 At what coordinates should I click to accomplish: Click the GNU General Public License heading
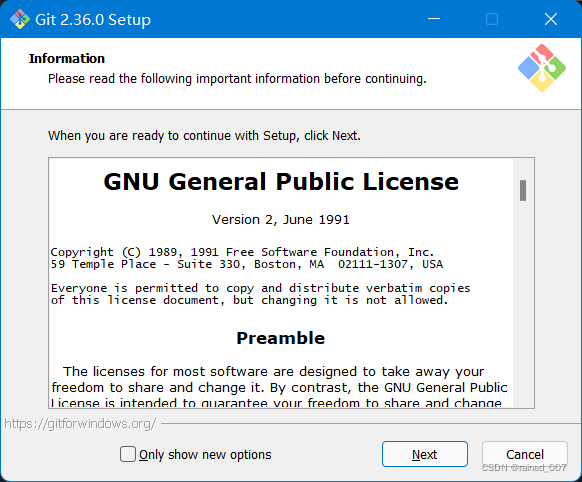(x=281, y=182)
